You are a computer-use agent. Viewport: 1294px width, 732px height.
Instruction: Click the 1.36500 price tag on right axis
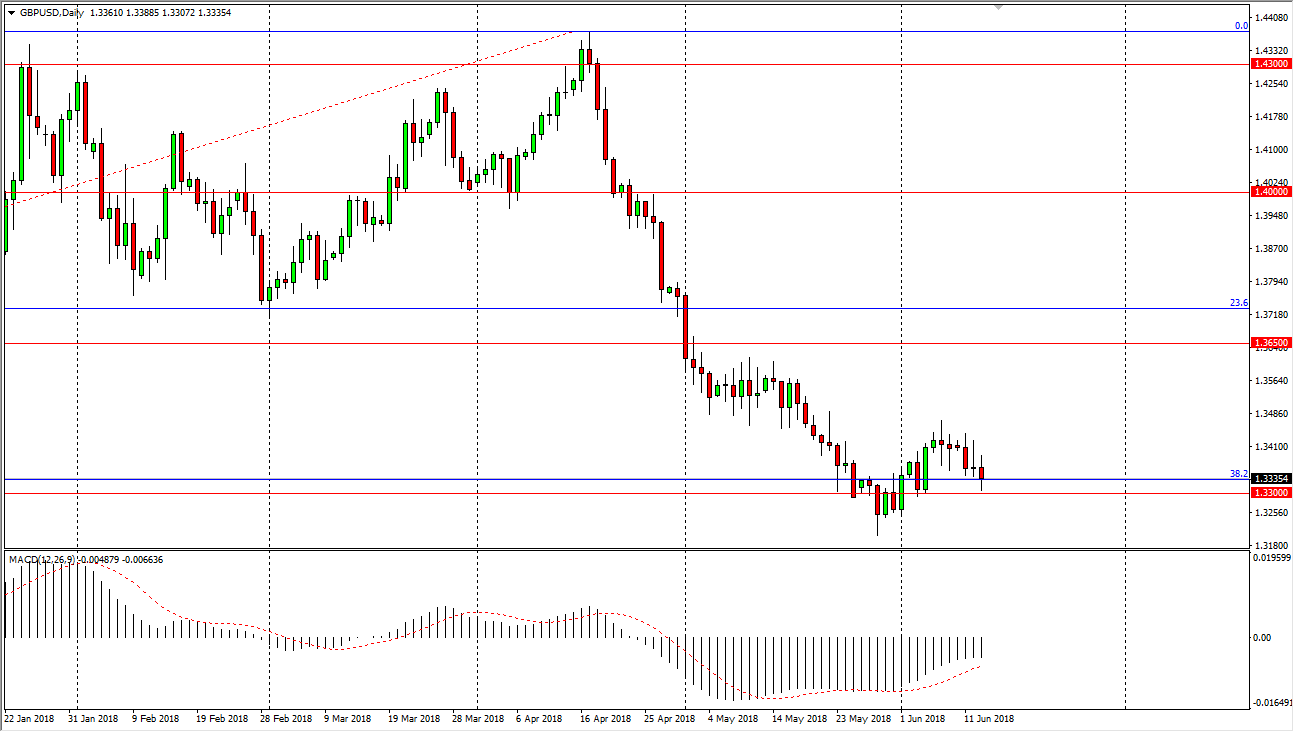pos(1269,343)
